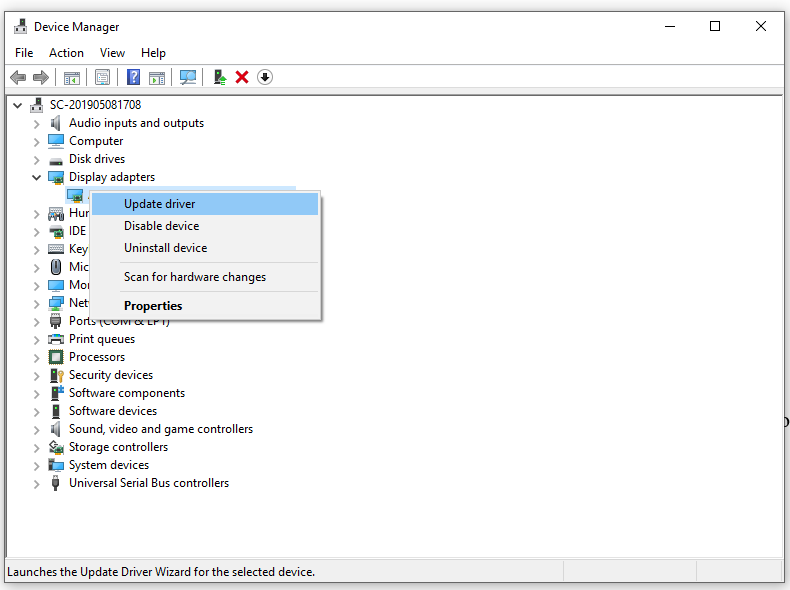790x590 pixels.
Task: Click the Storage controllers icon
Action: pyautogui.click(x=56, y=447)
